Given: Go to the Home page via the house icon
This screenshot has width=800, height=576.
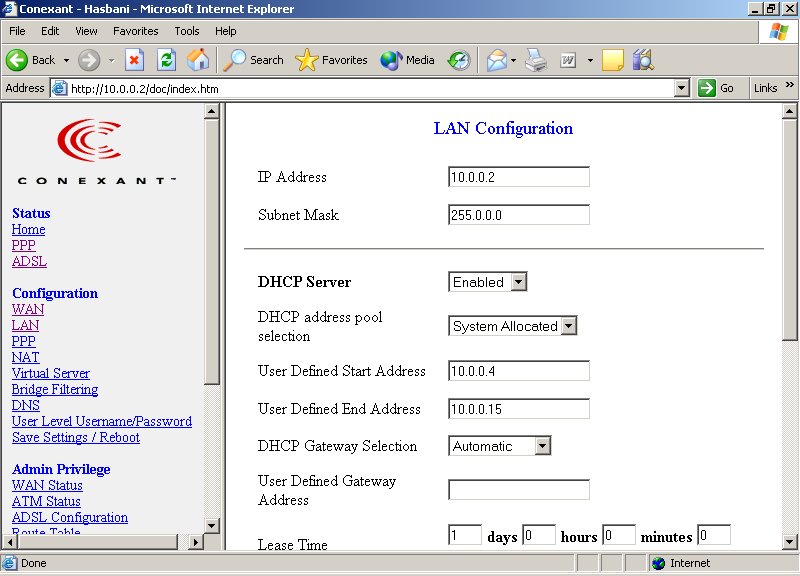Looking at the screenshot, I should point(198,60).
